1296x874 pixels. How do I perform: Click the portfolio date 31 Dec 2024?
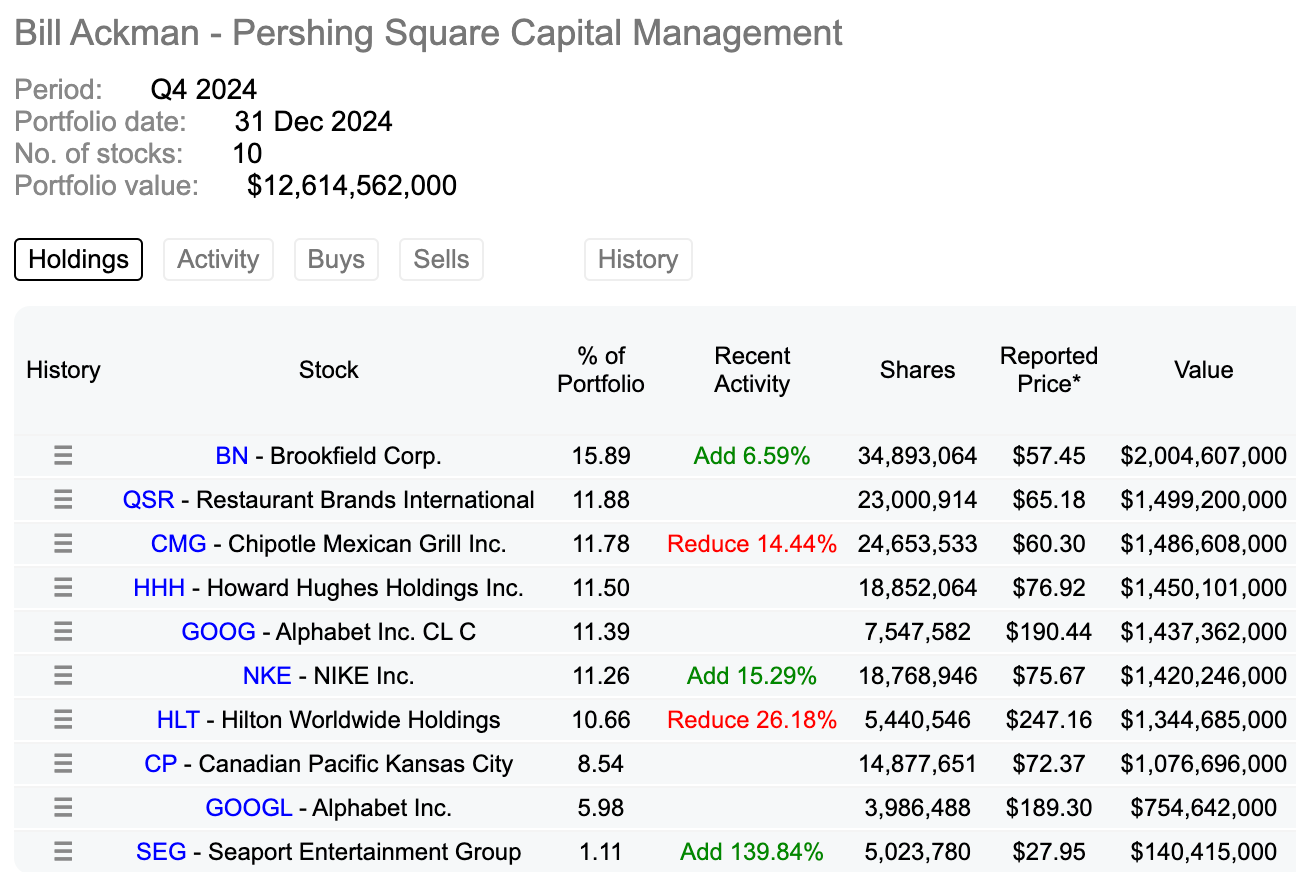coord(313,122)
